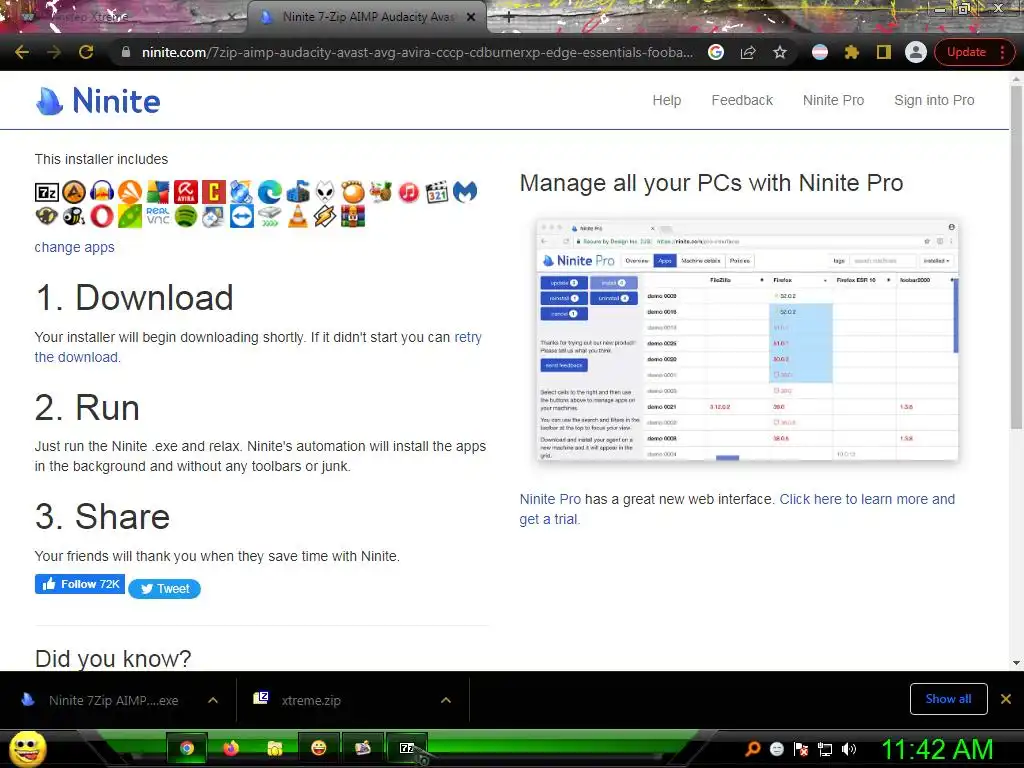Click the Ninite Pro link below the screenshot
Screen dimensions: 1024x768
550,500
